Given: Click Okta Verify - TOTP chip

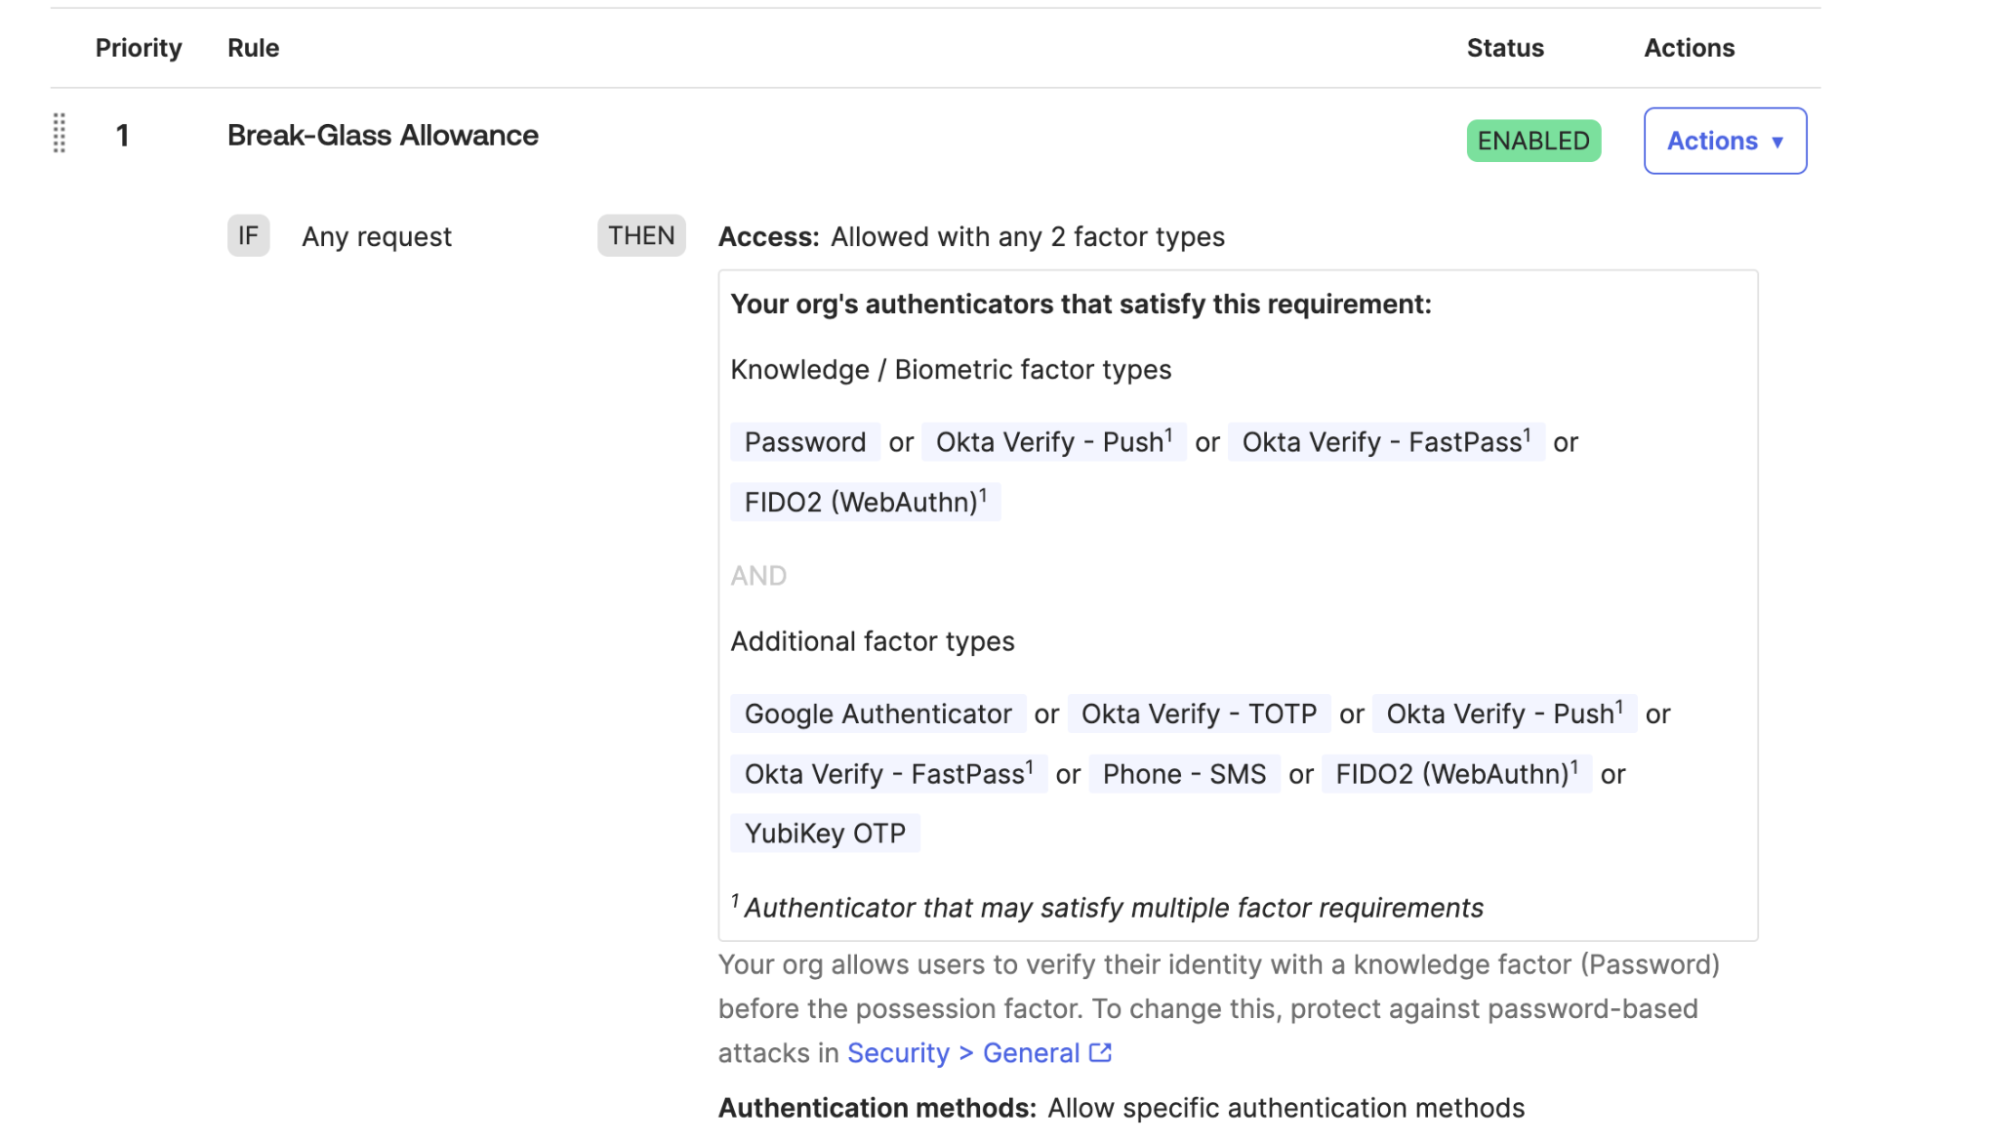Looking at the screenshot, I should click(1198, 714).
